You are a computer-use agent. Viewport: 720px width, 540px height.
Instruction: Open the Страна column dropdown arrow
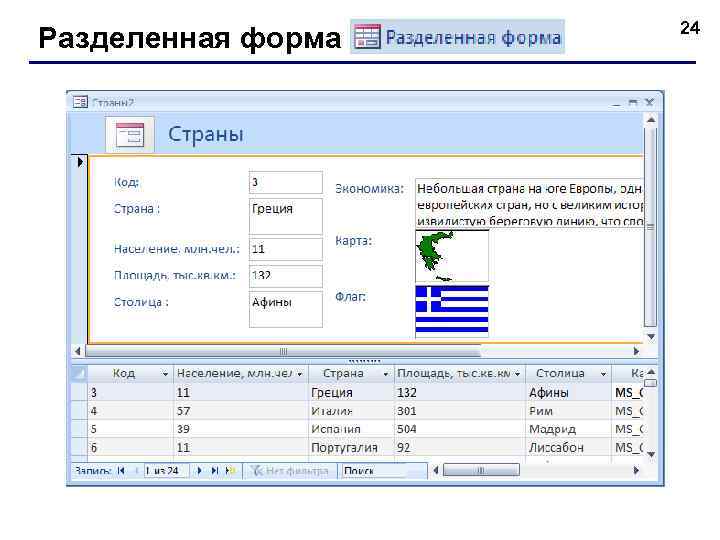pyautogui.click(x=386, y=375)
